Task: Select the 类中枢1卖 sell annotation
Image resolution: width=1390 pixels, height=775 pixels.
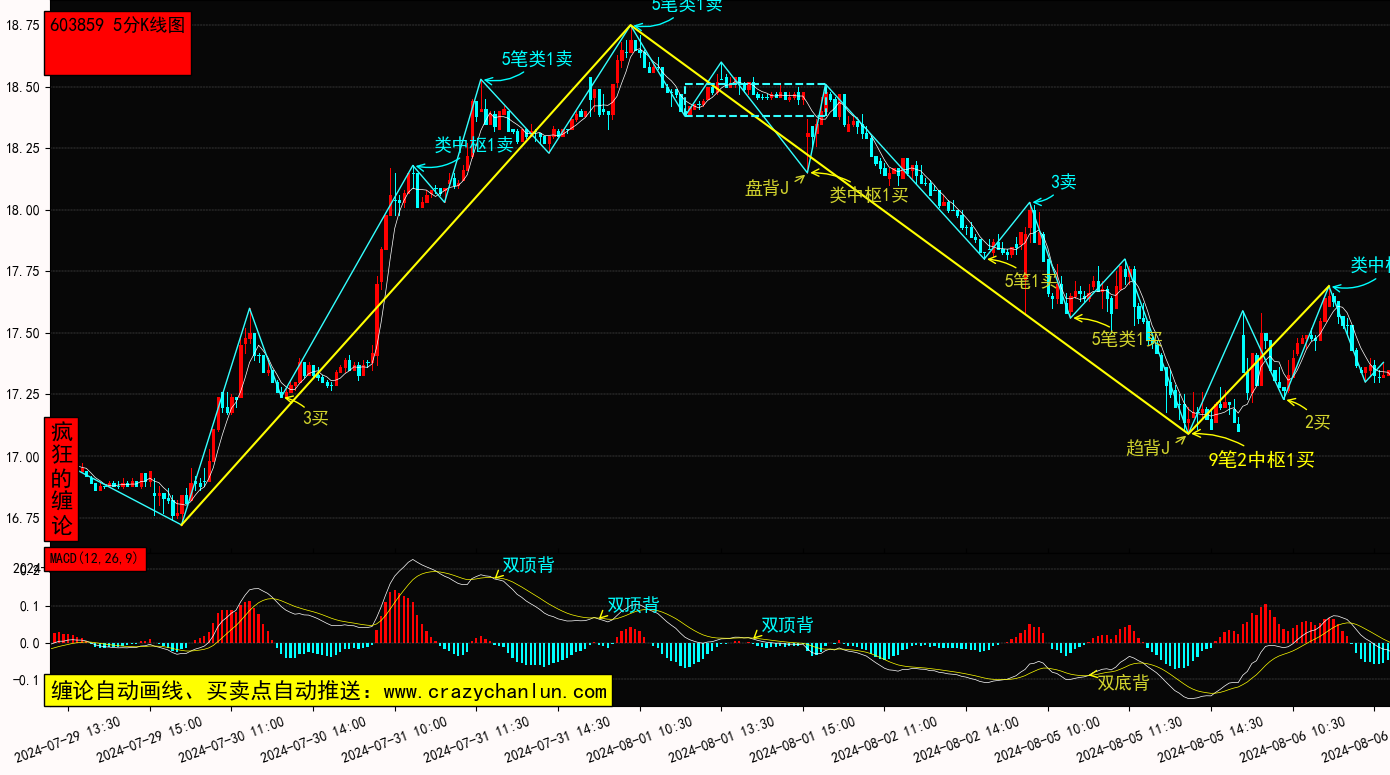Action: pyautogui.click(x=473, y=144)
